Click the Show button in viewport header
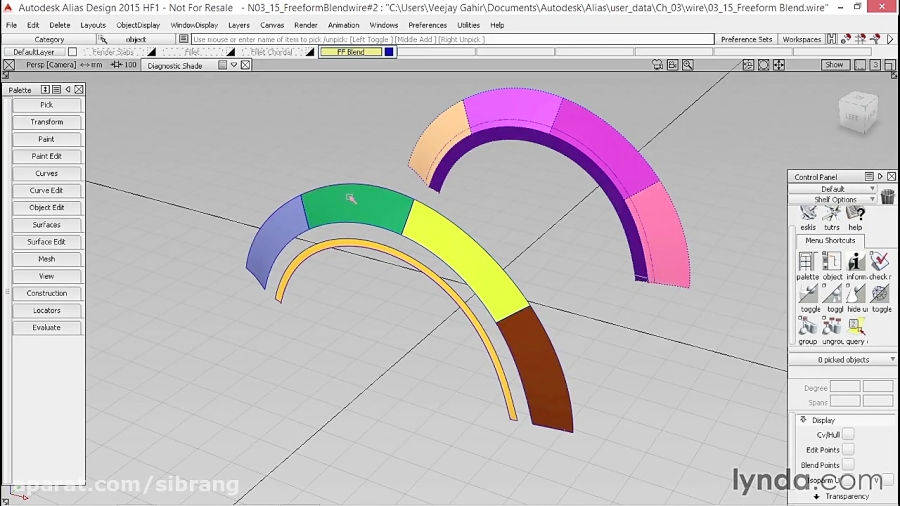This screenshot has width=900, height=506. tap(834, 65)
